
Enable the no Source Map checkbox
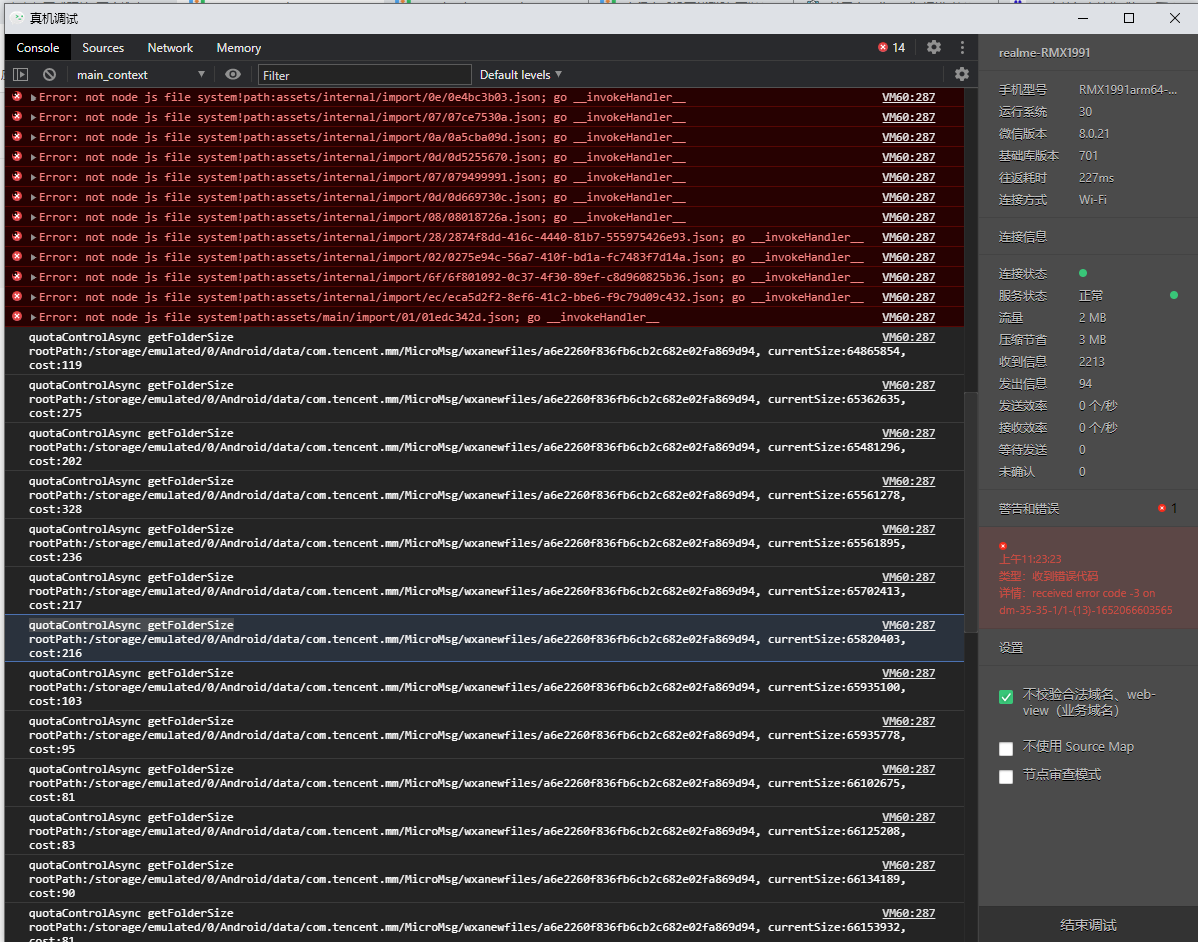(x=1005, y=749)
